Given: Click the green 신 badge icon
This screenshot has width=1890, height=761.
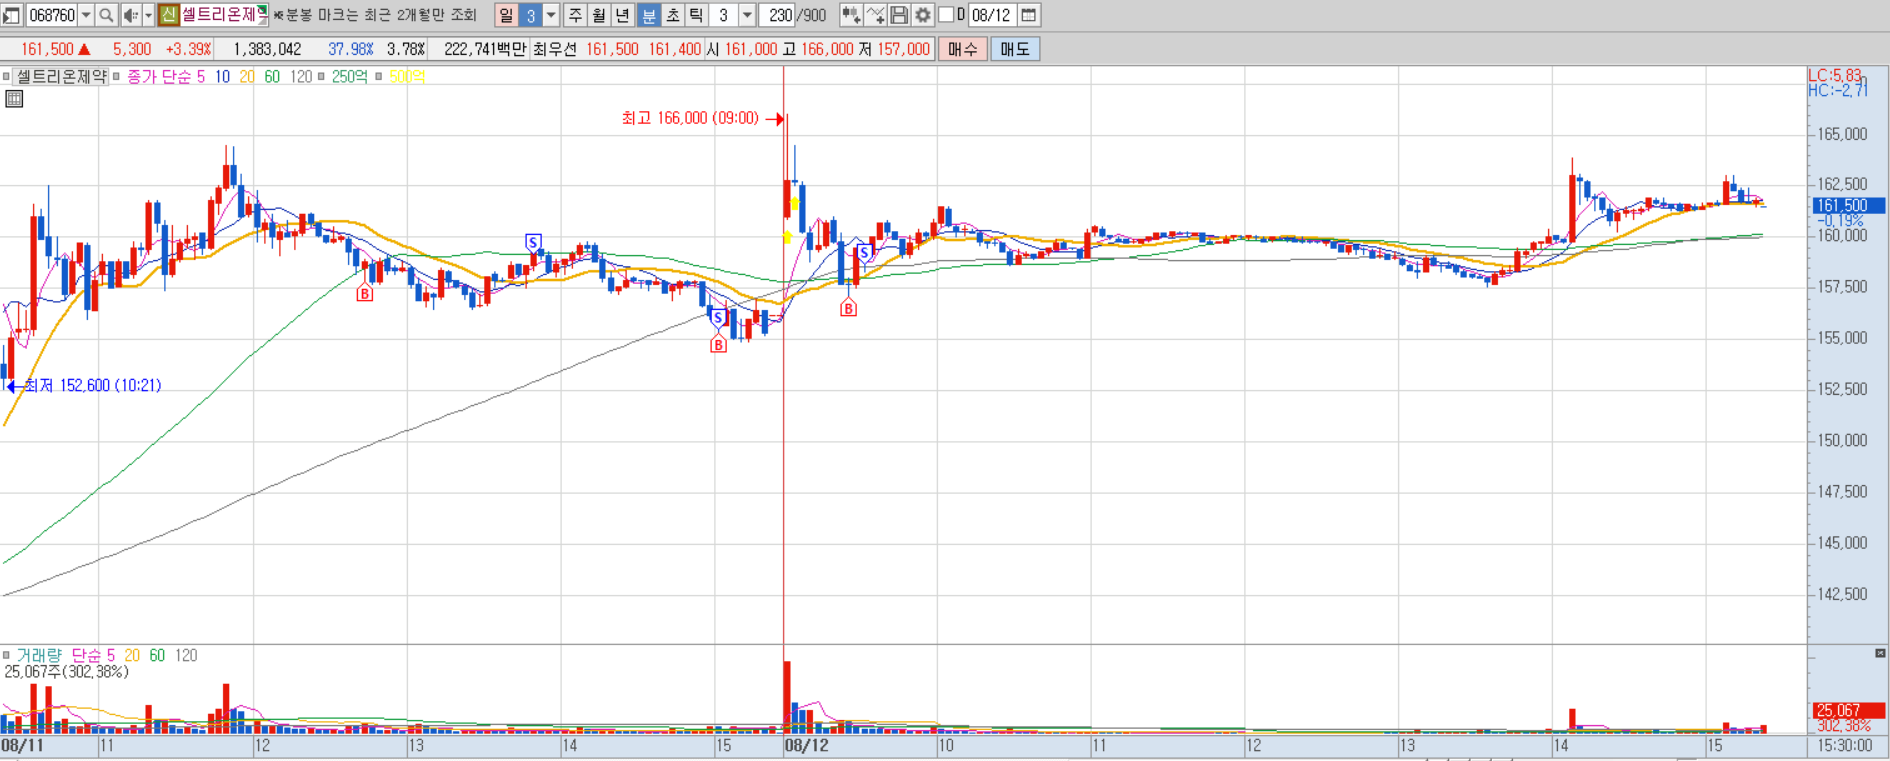Looking at the screenshot, I should pyautogui.click(x=168, y=15).
